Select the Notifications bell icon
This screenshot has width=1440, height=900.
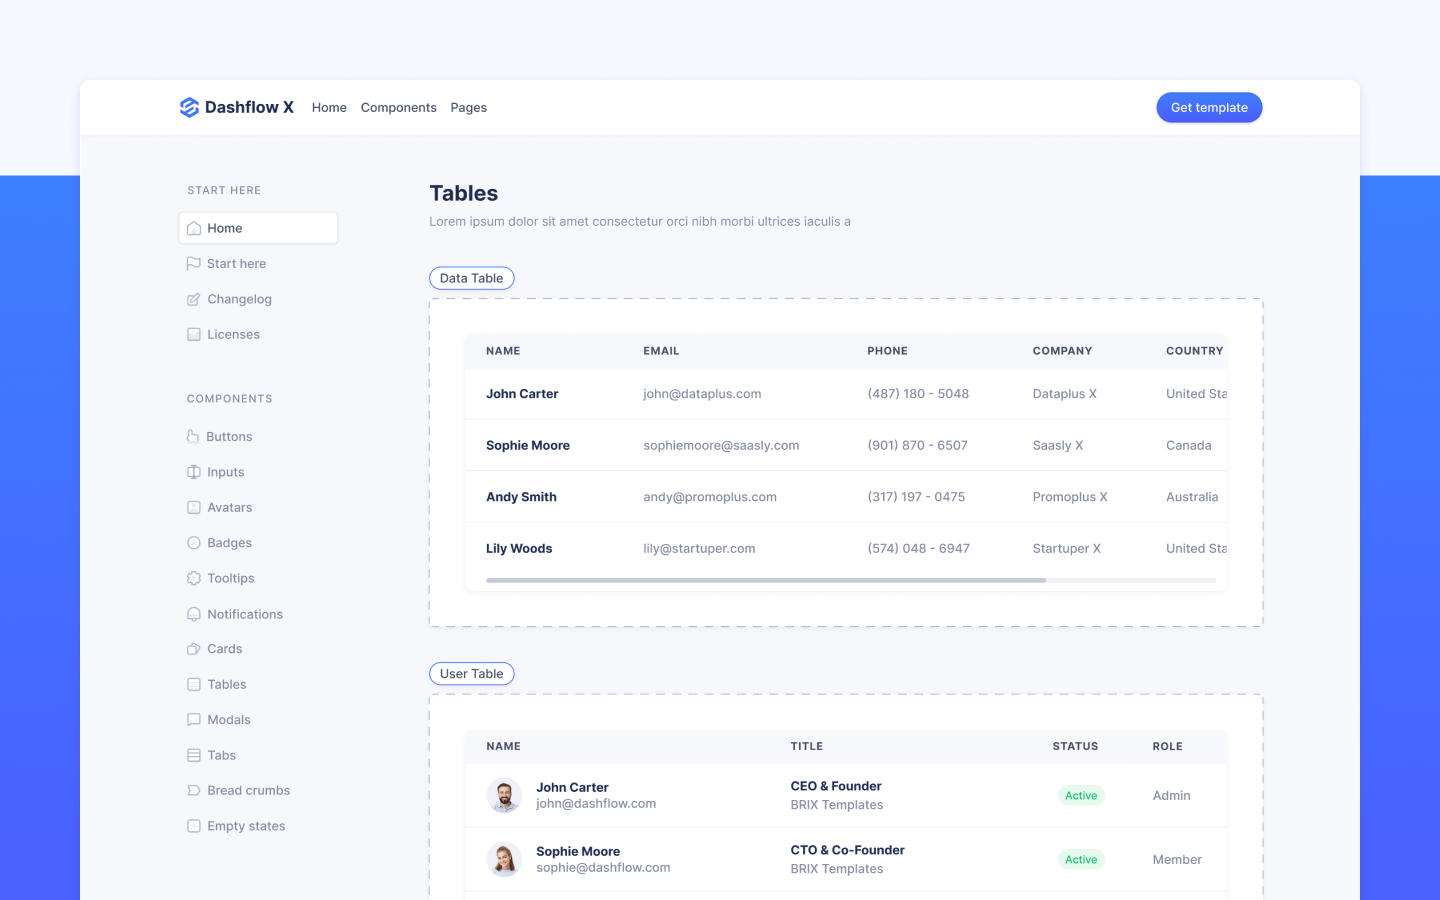193,613
